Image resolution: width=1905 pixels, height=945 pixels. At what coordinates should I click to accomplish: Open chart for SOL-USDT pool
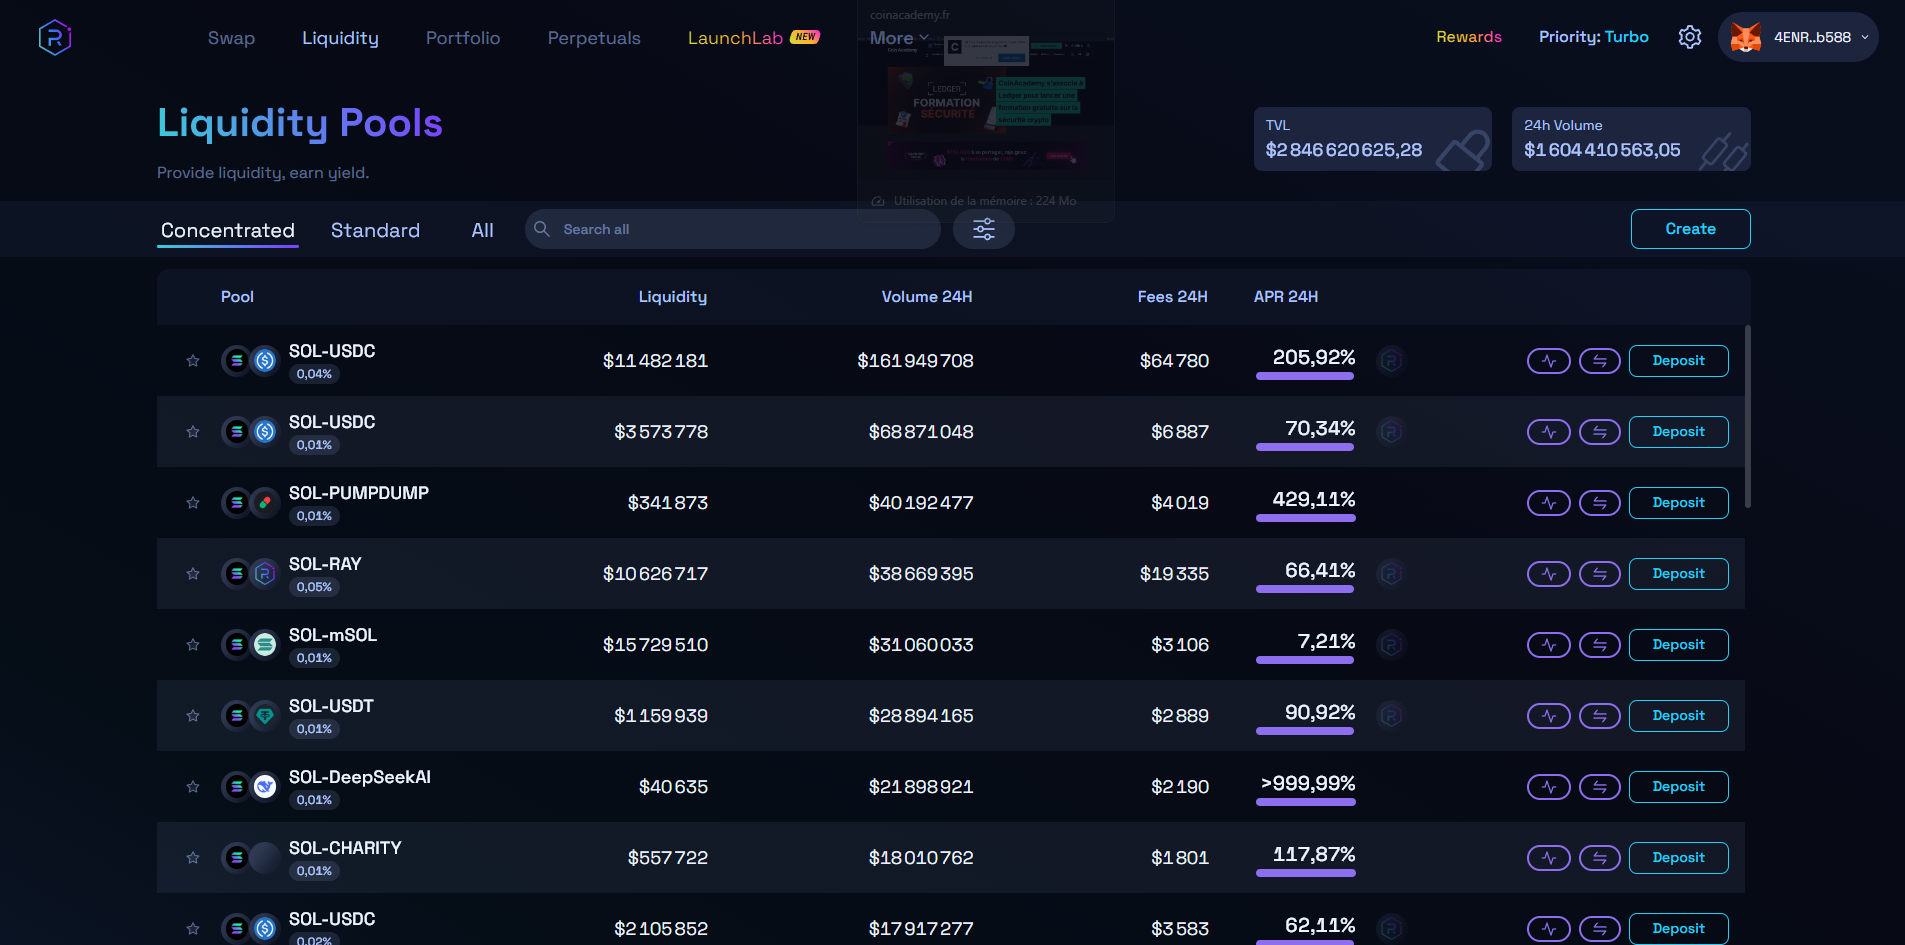click(1549, 716)
